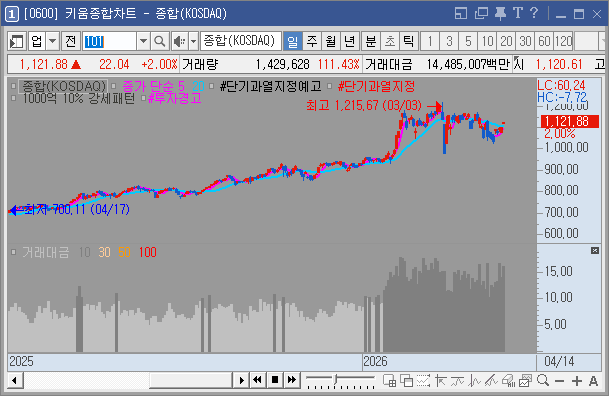The image size is (609, 396).
Task: Click moving average 5 label
Action: click(181, 86)
